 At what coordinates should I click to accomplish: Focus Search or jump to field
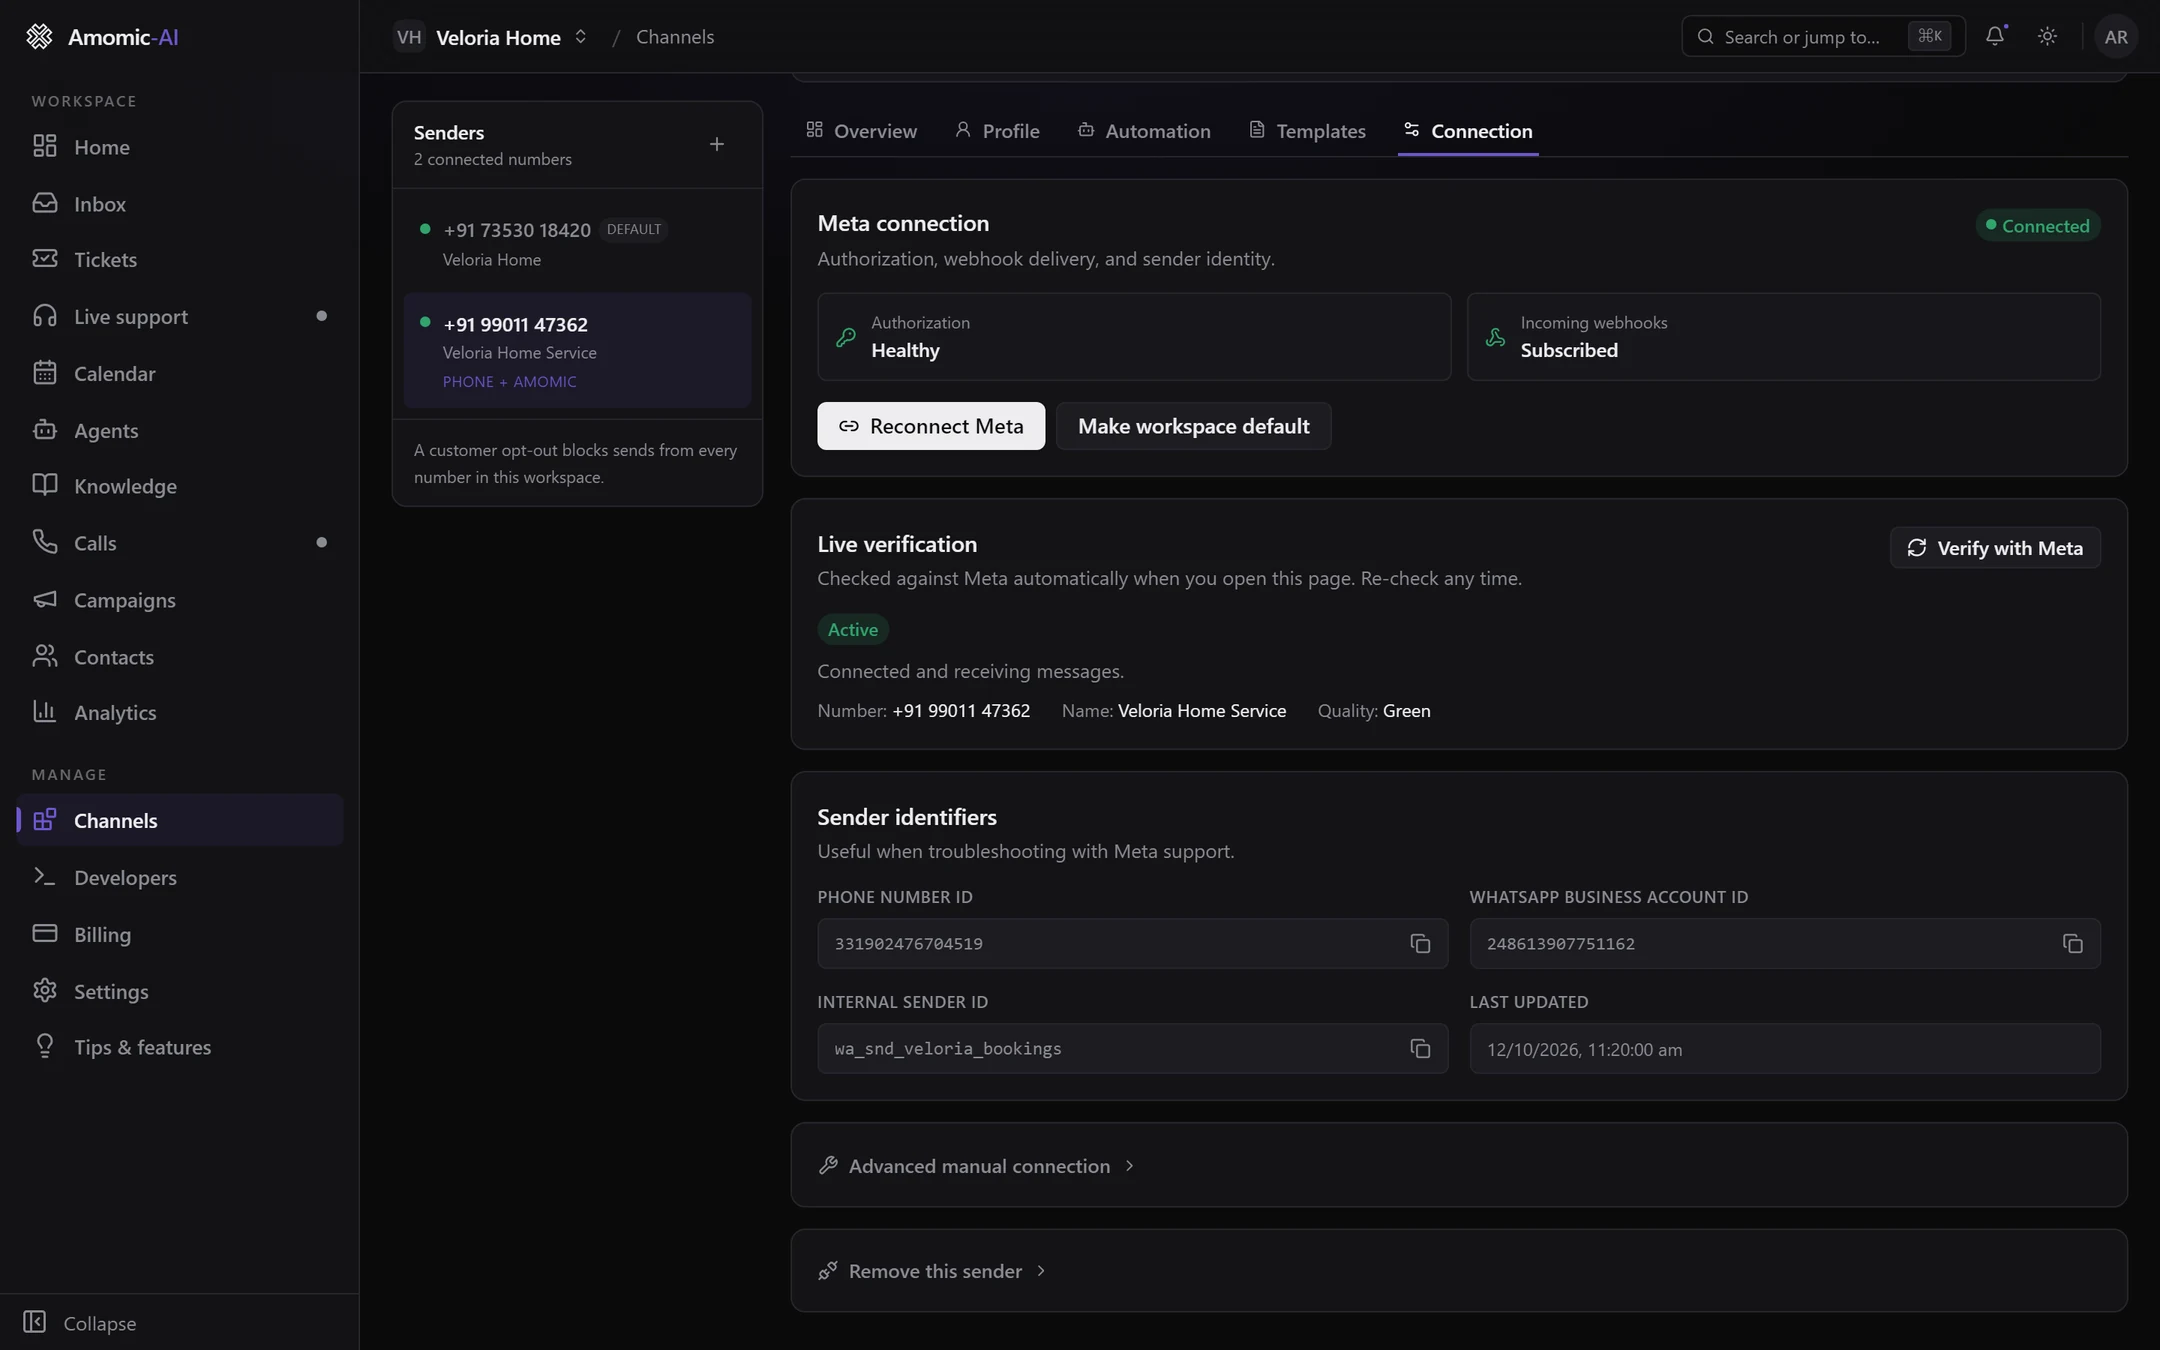(1823, 37)
